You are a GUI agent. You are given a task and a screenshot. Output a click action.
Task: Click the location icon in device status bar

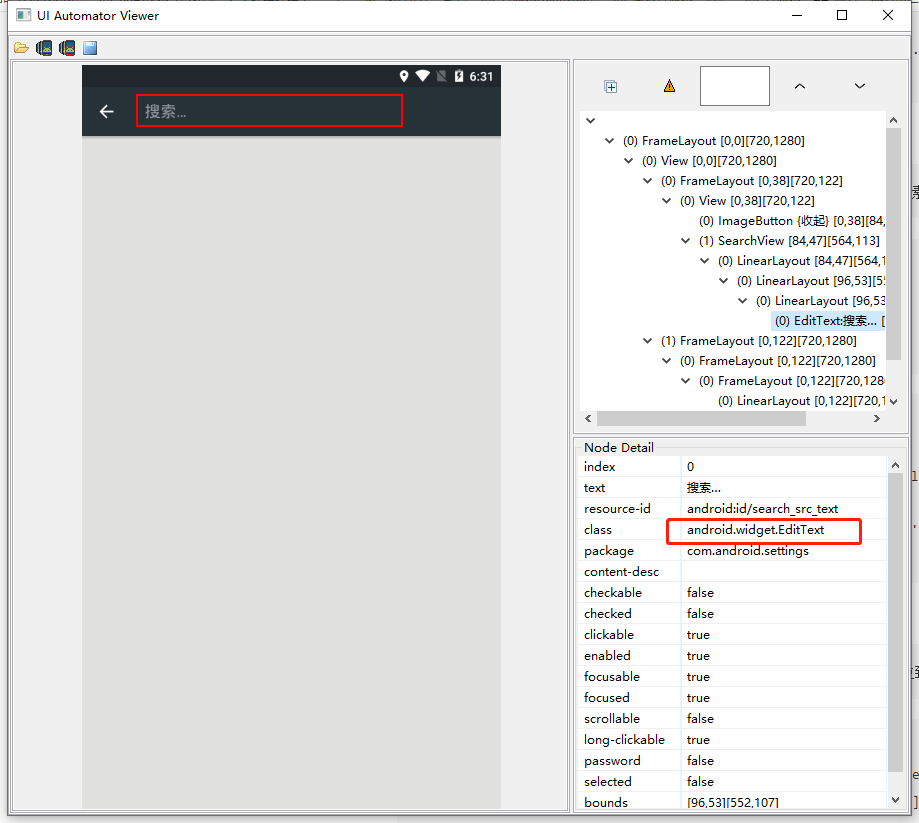point(404,76)
